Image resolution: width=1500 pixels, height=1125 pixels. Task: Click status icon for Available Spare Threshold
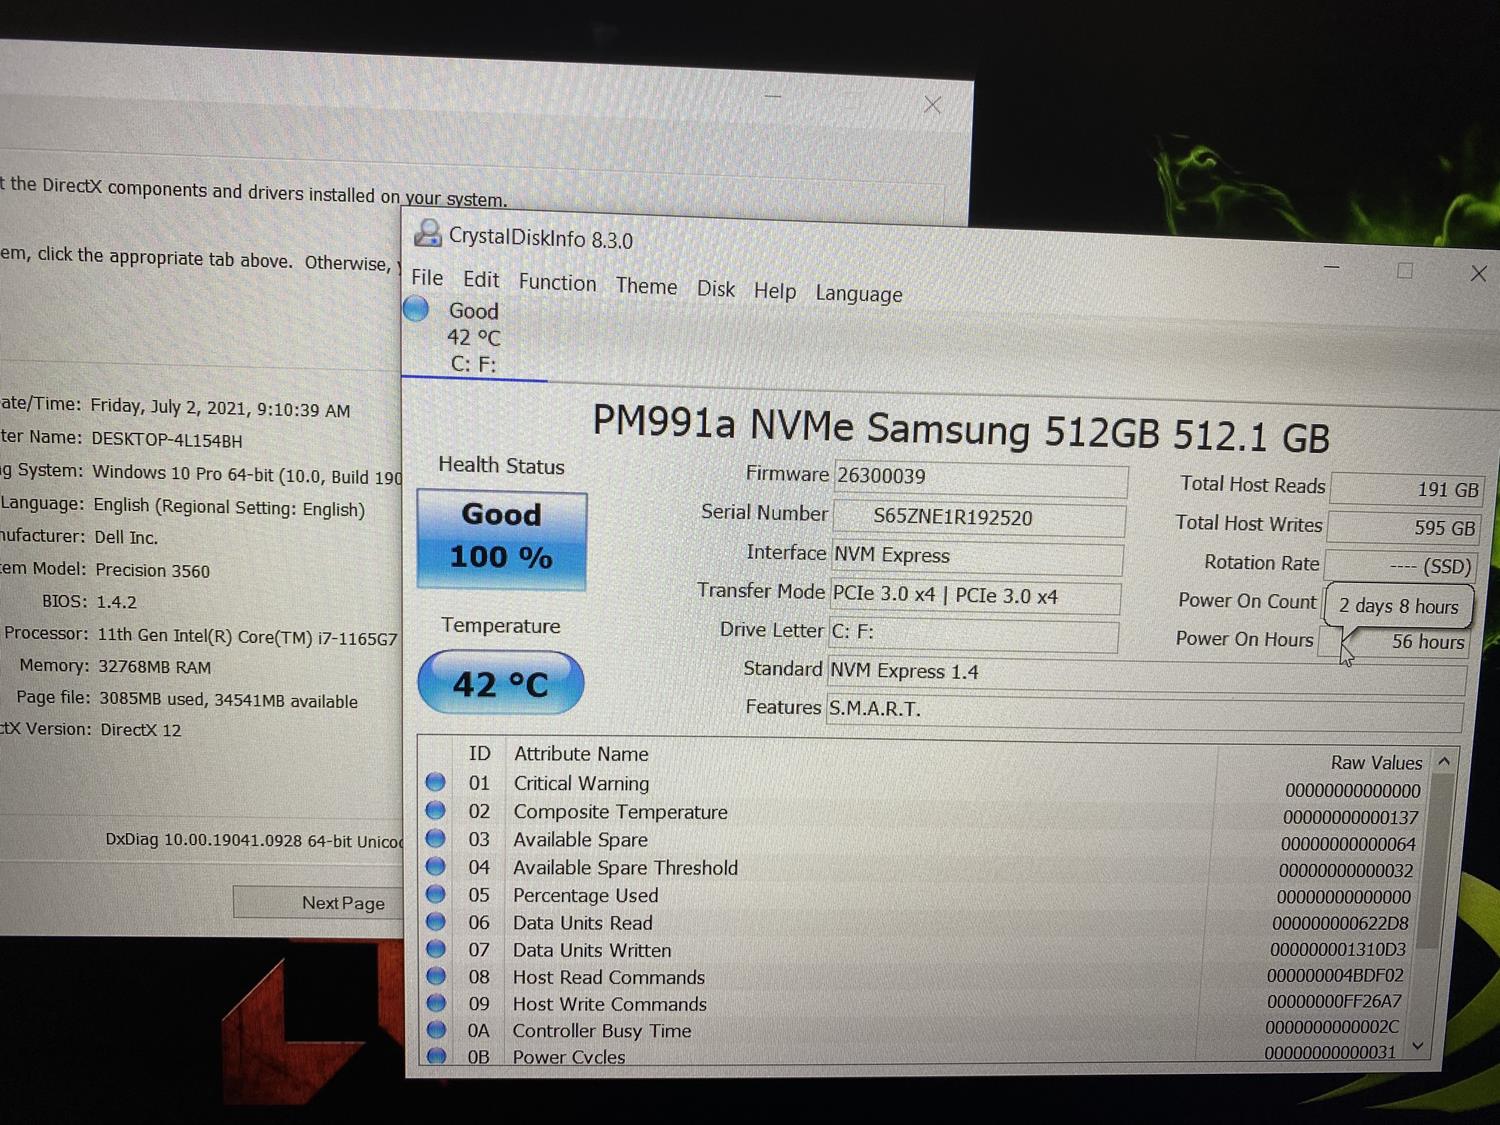click(x=435, y=865)
